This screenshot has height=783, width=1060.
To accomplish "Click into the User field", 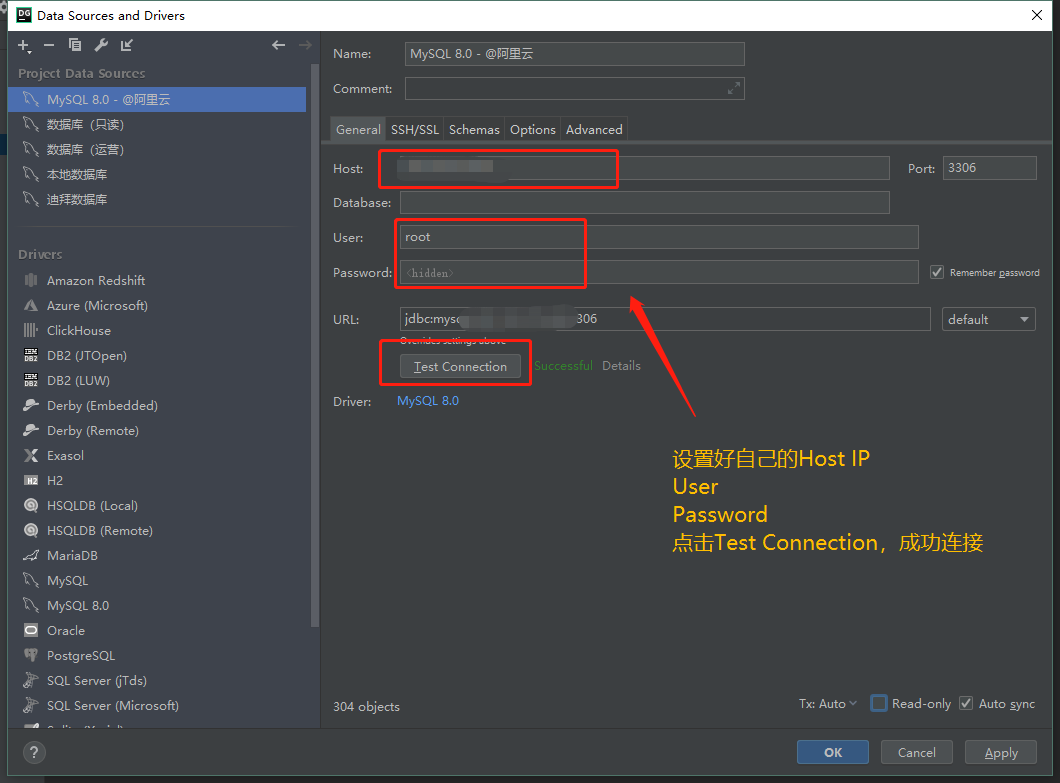I will pos(659,237).
